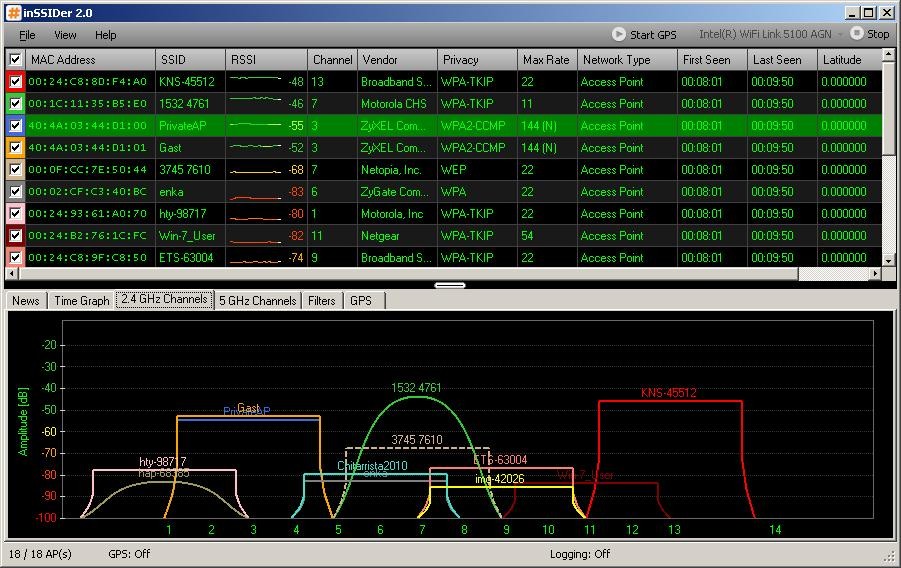Viewport: 901px width, 568px height.
Task: Click the resize grip in status bar corner
Action: [890, 556]
